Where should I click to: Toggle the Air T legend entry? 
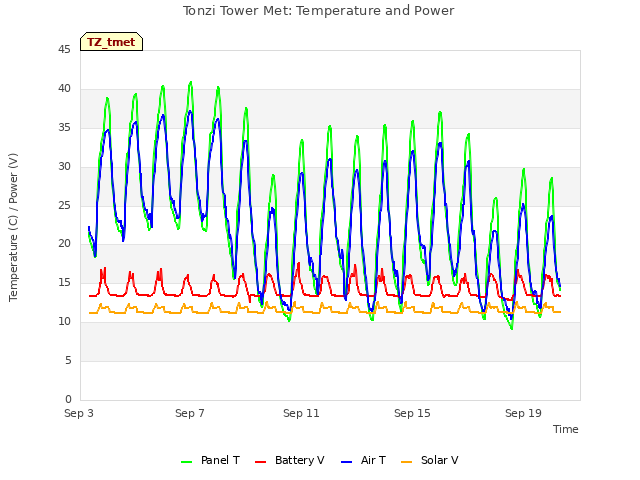(363, 460)
